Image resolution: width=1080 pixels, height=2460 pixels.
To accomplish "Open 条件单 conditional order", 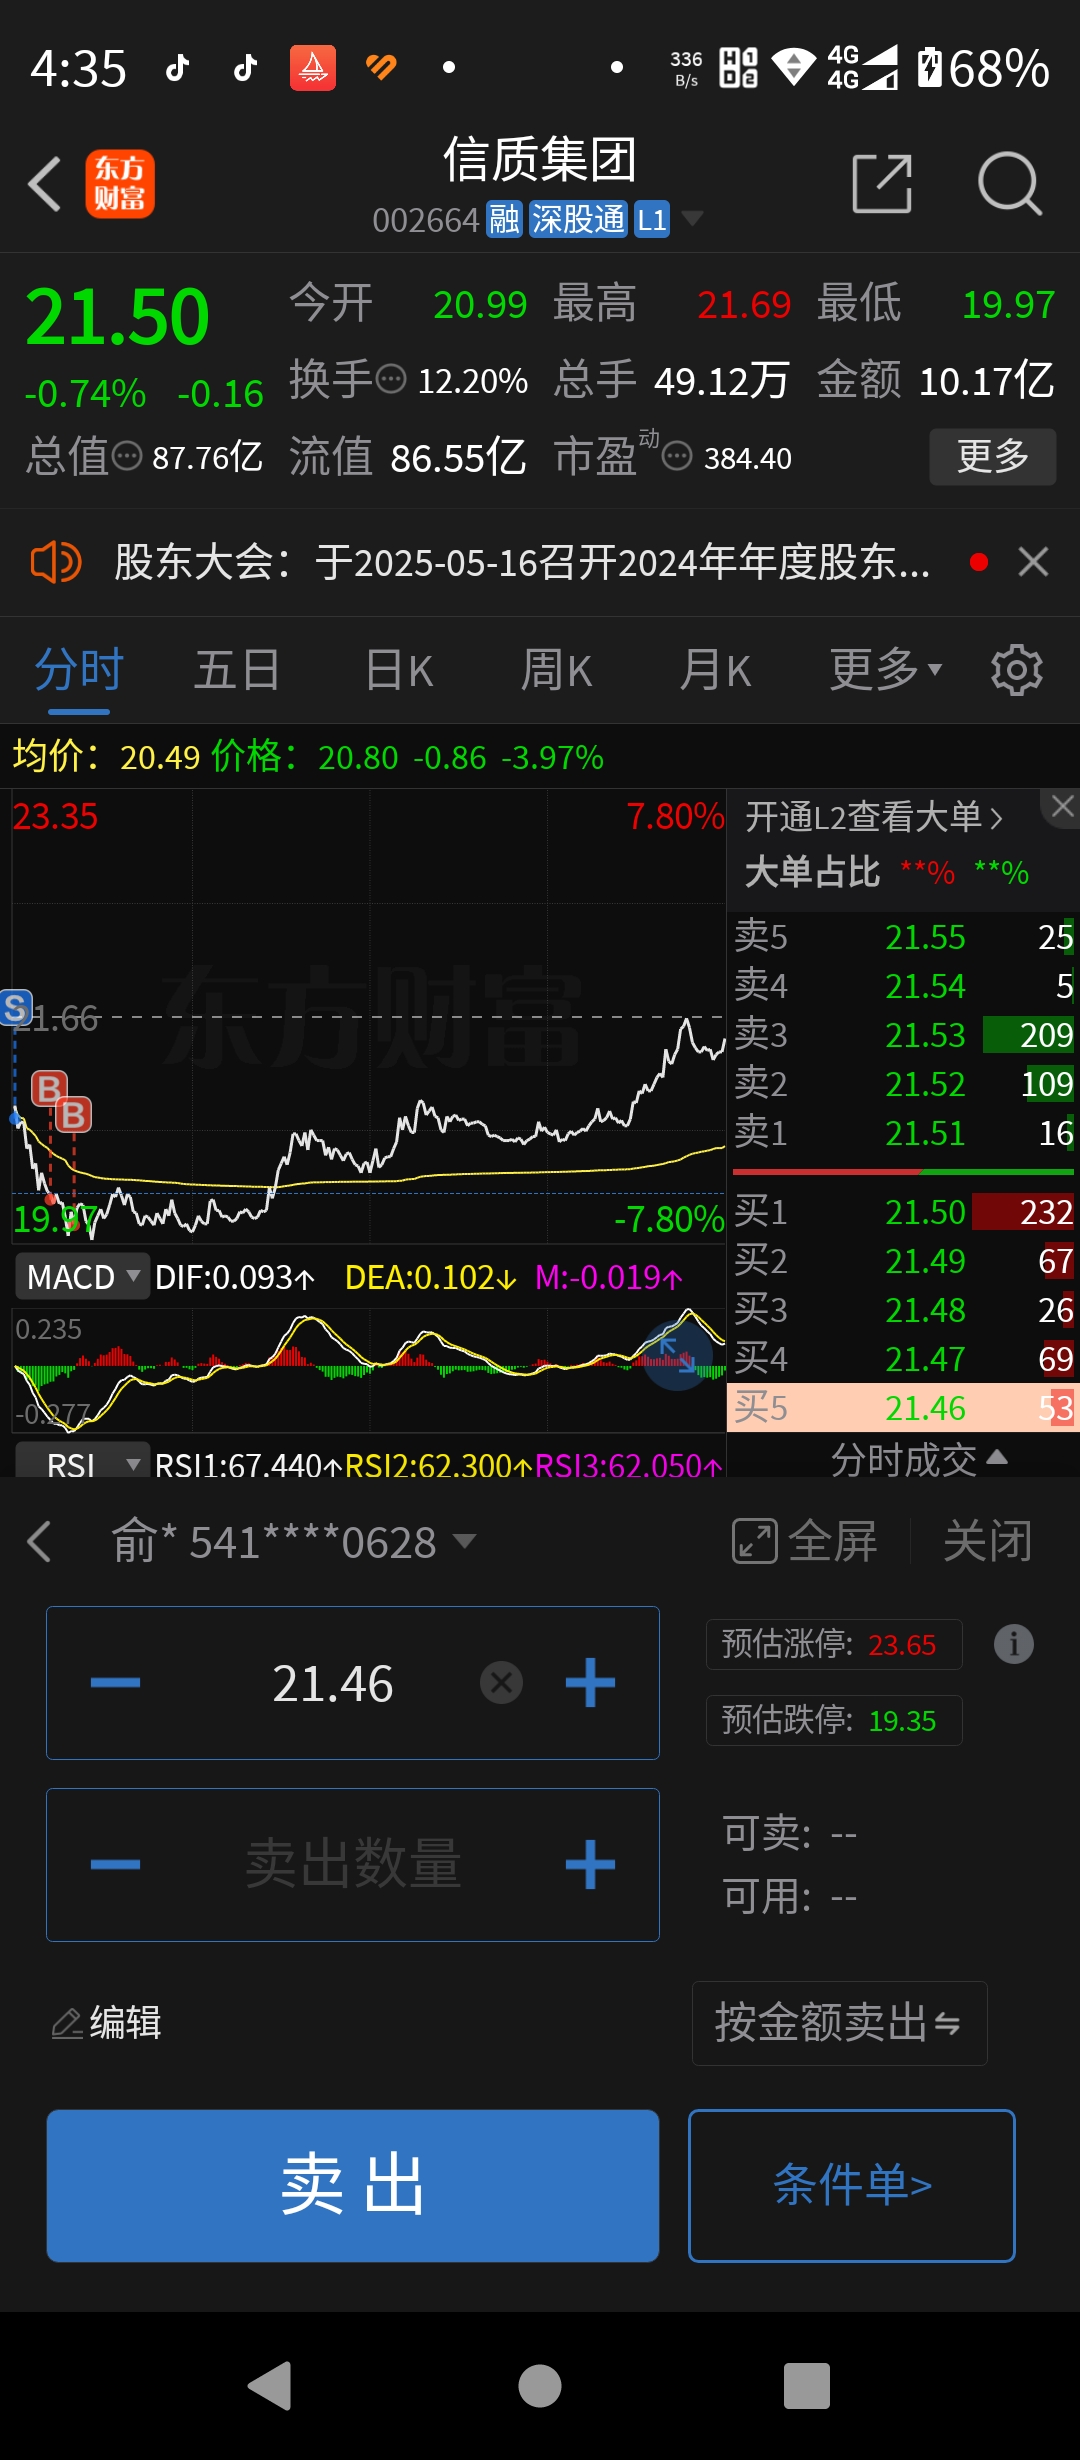I will tap(852, 2186).
